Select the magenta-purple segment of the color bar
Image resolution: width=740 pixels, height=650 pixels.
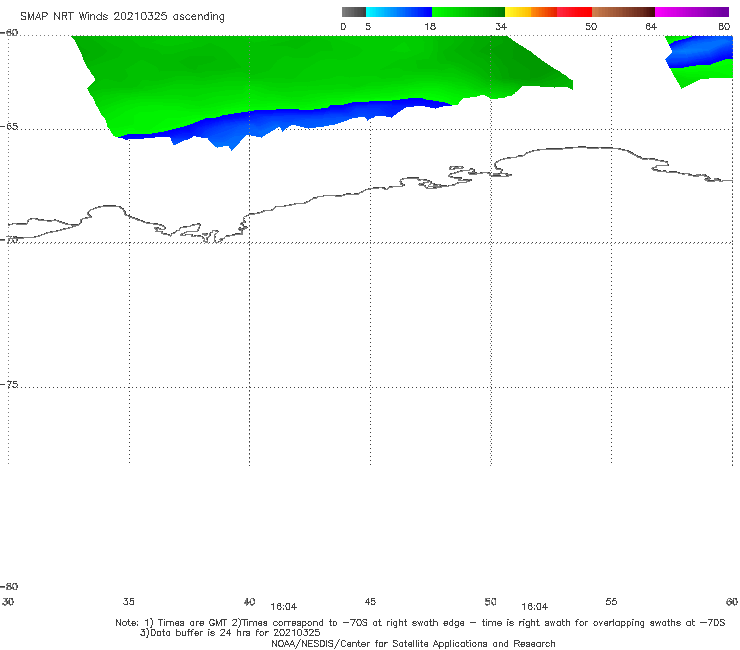(692, 12)
